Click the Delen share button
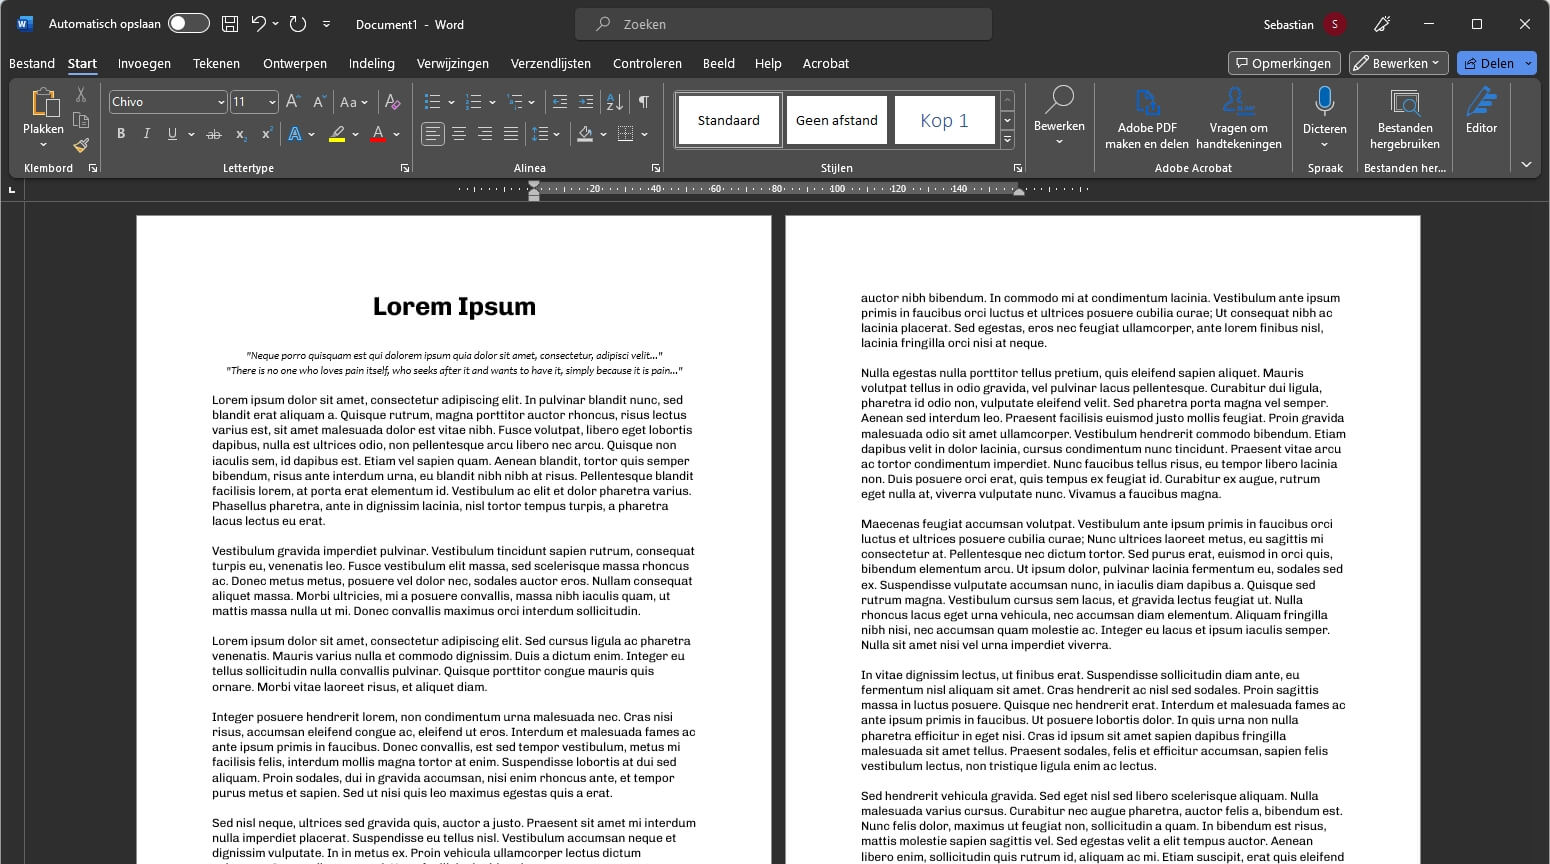Viewport: 1550px width, 864px height. click(1488, 63)
